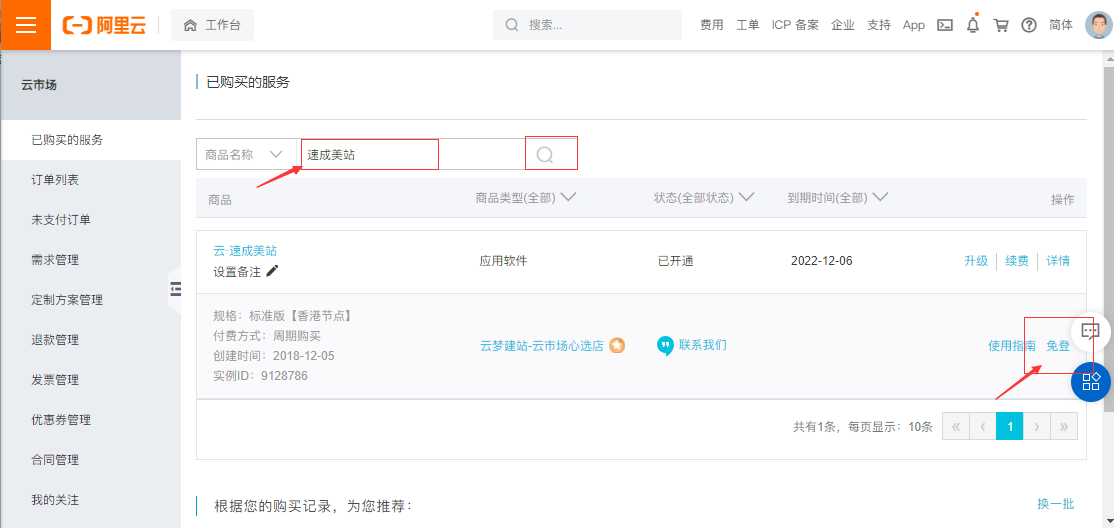Screen dimensions: 1114x528
Task: Open the floating chat bubble button
Action: [1091, 330]
